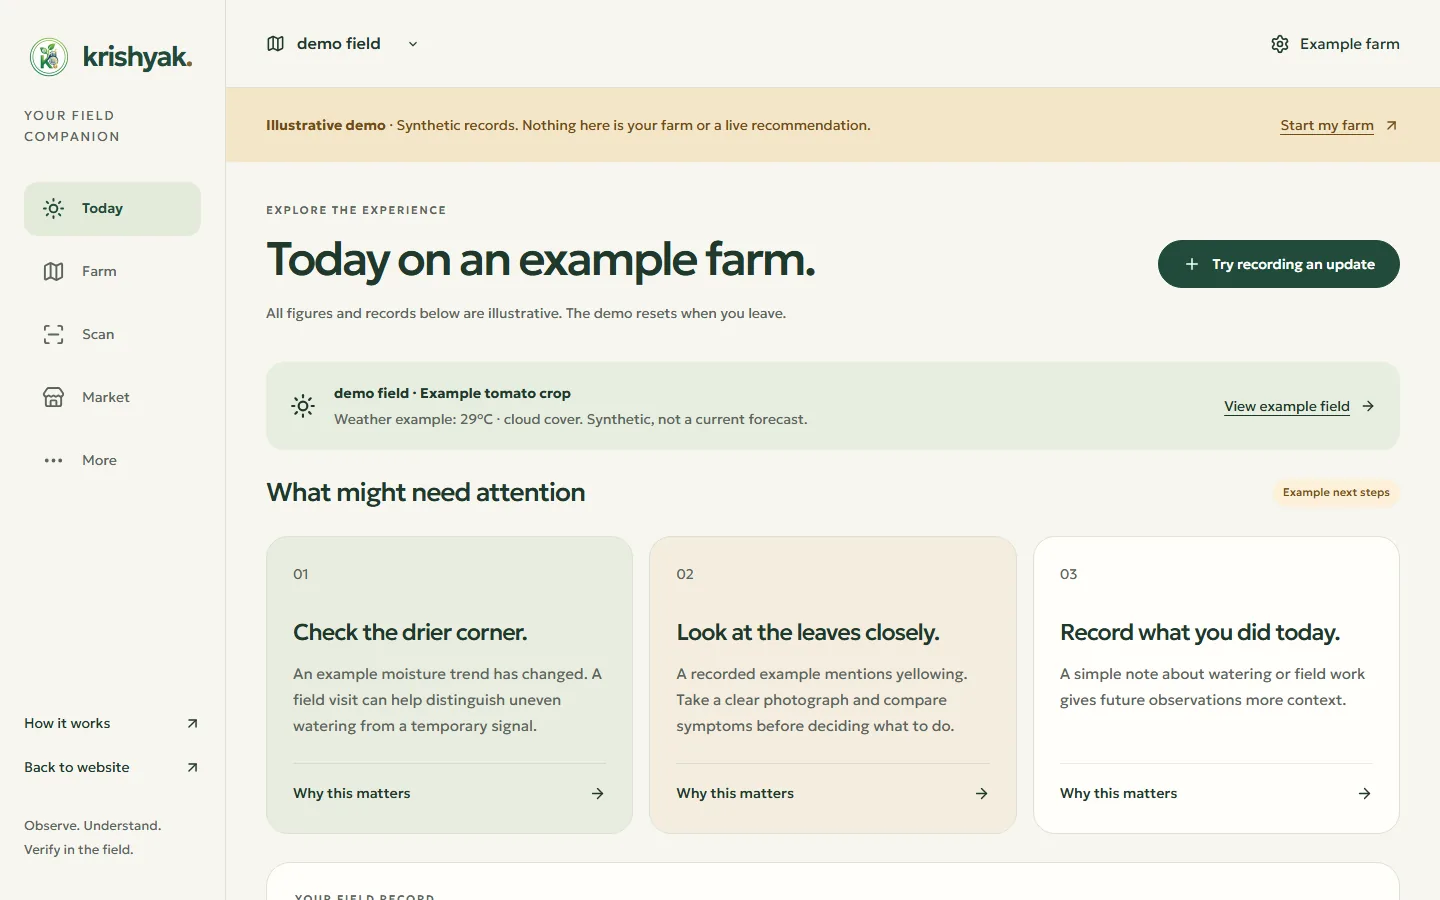Image resolution: width=1440 pixels, height=900 pixels.
Task: Expand the demo field dropdown chevron
Action: click(413, 44)
